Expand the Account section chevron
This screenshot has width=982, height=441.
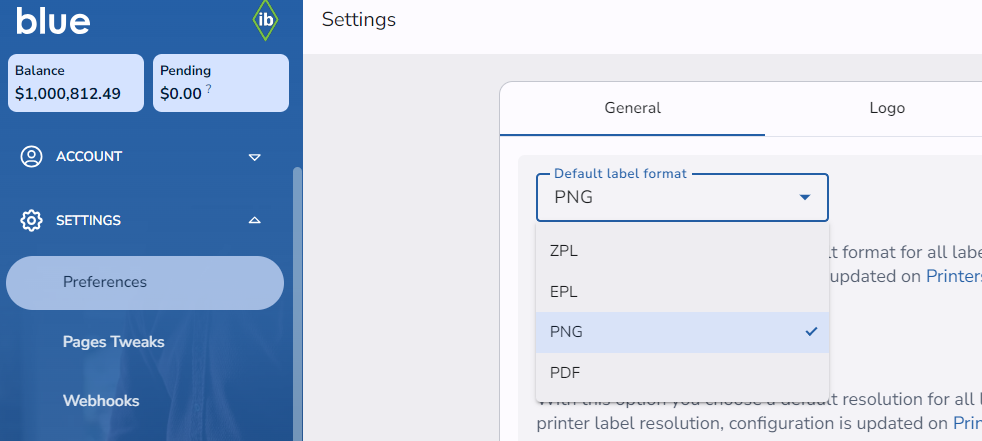tap(254, 157)
